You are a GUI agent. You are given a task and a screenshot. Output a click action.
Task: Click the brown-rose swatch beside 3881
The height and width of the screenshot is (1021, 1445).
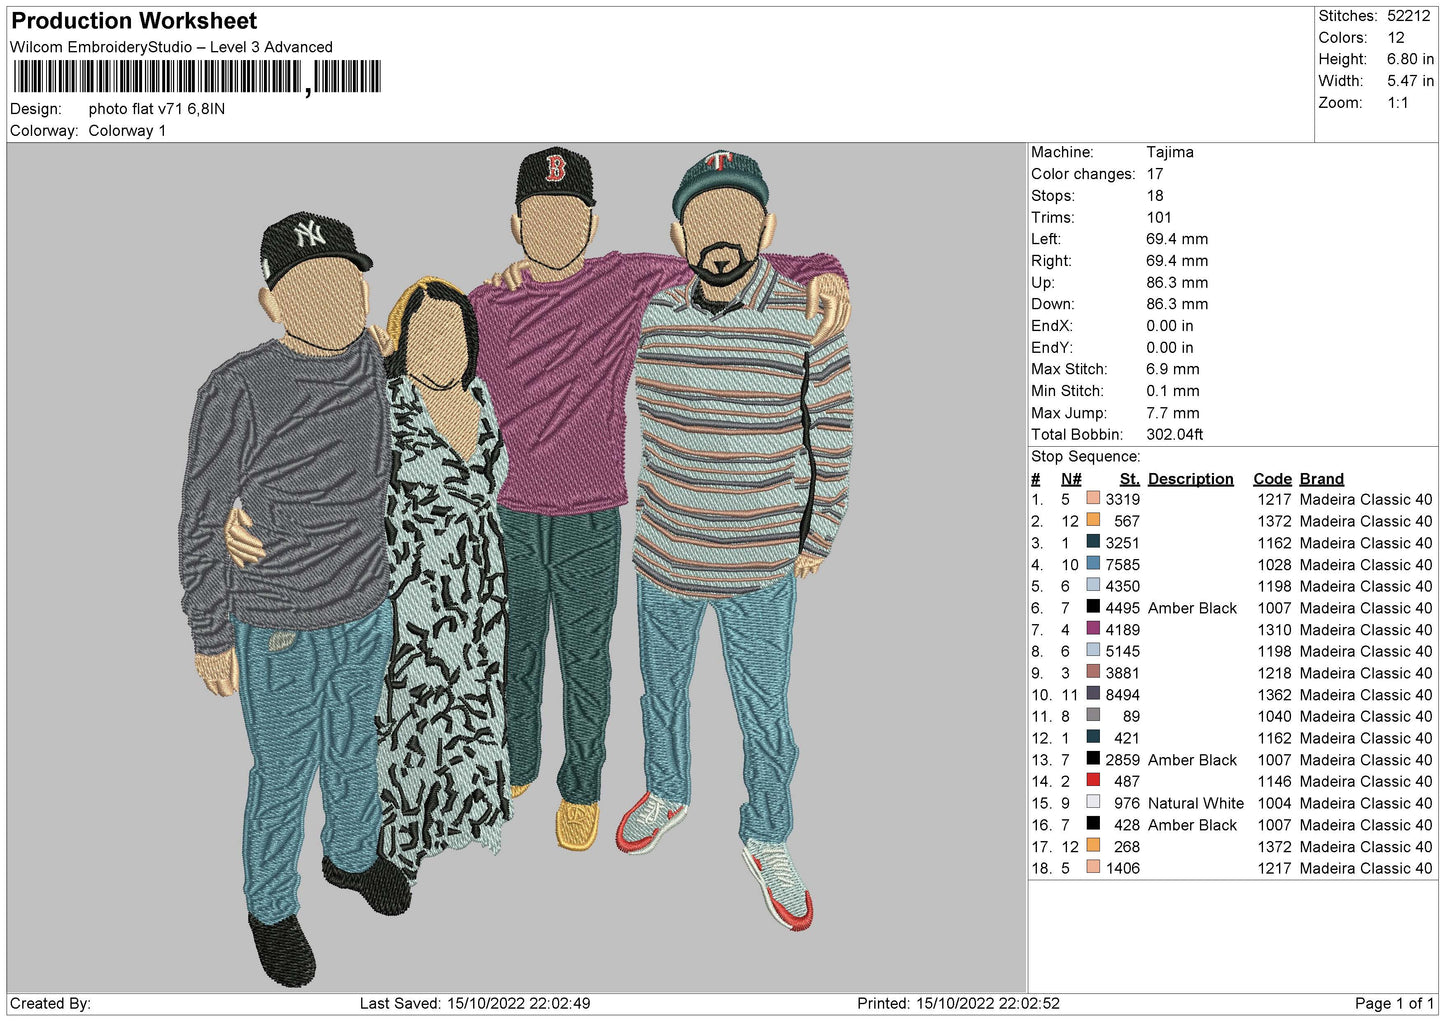point(1093,672)
